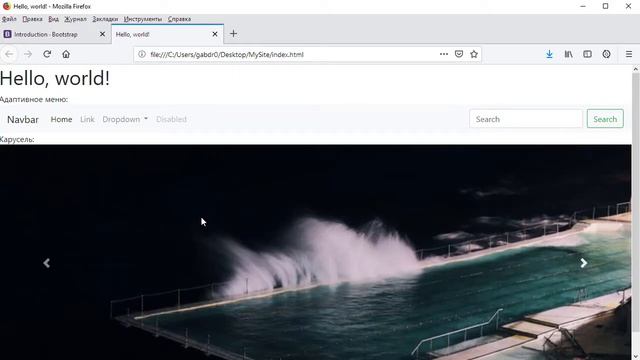Open a new tab with the plus button
Viewport: 640px width, 360px height.
233,34
